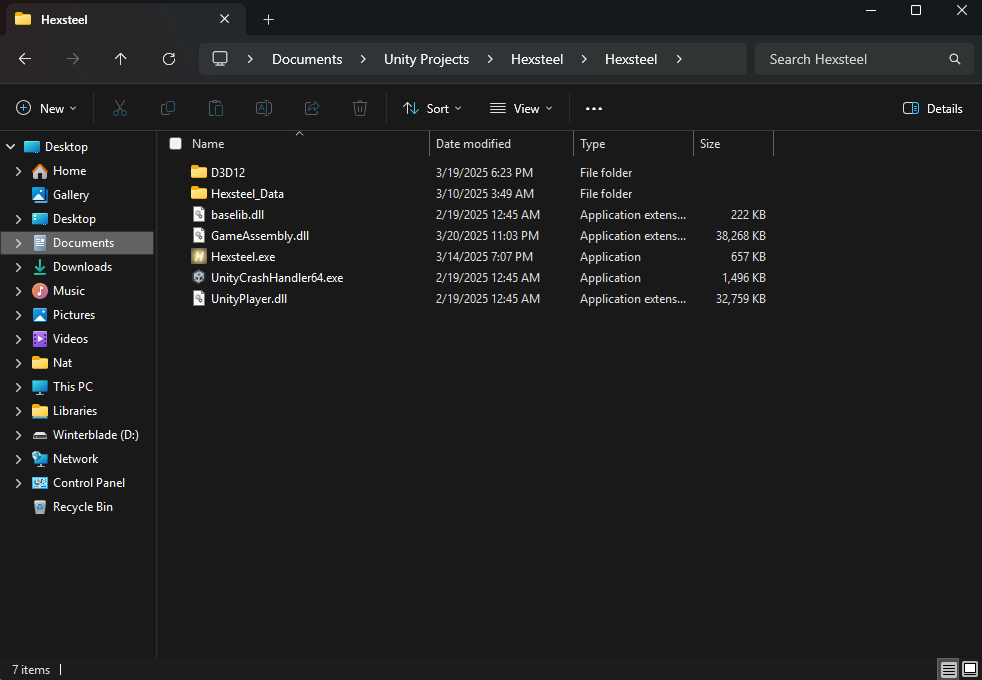Click the 38,268 KB size cell
This screenshot has width=982, height=680.
740,235
